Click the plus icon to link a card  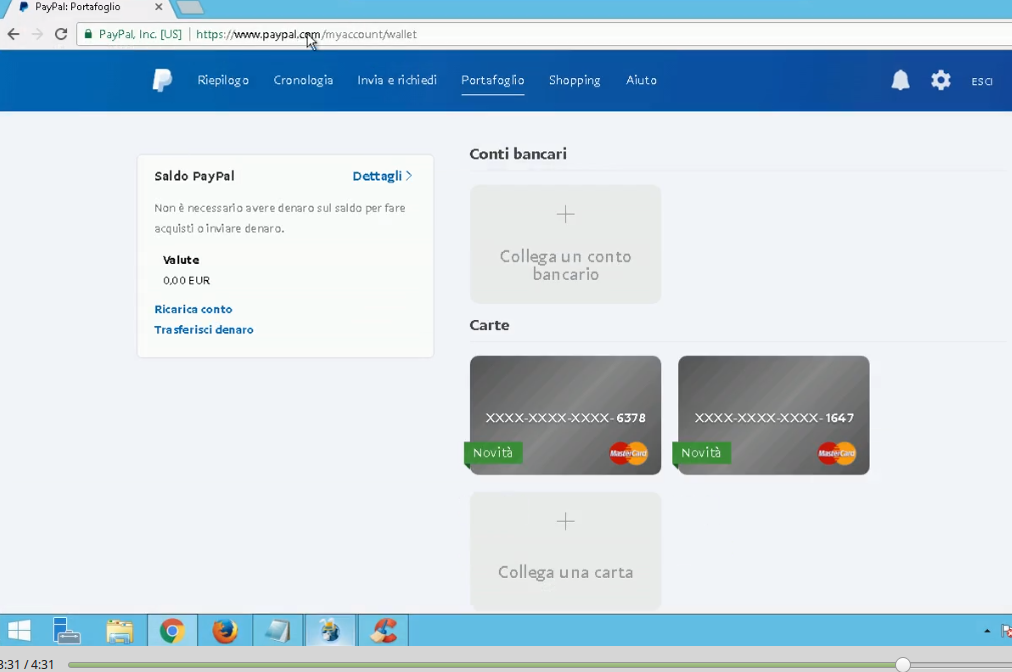565,521
